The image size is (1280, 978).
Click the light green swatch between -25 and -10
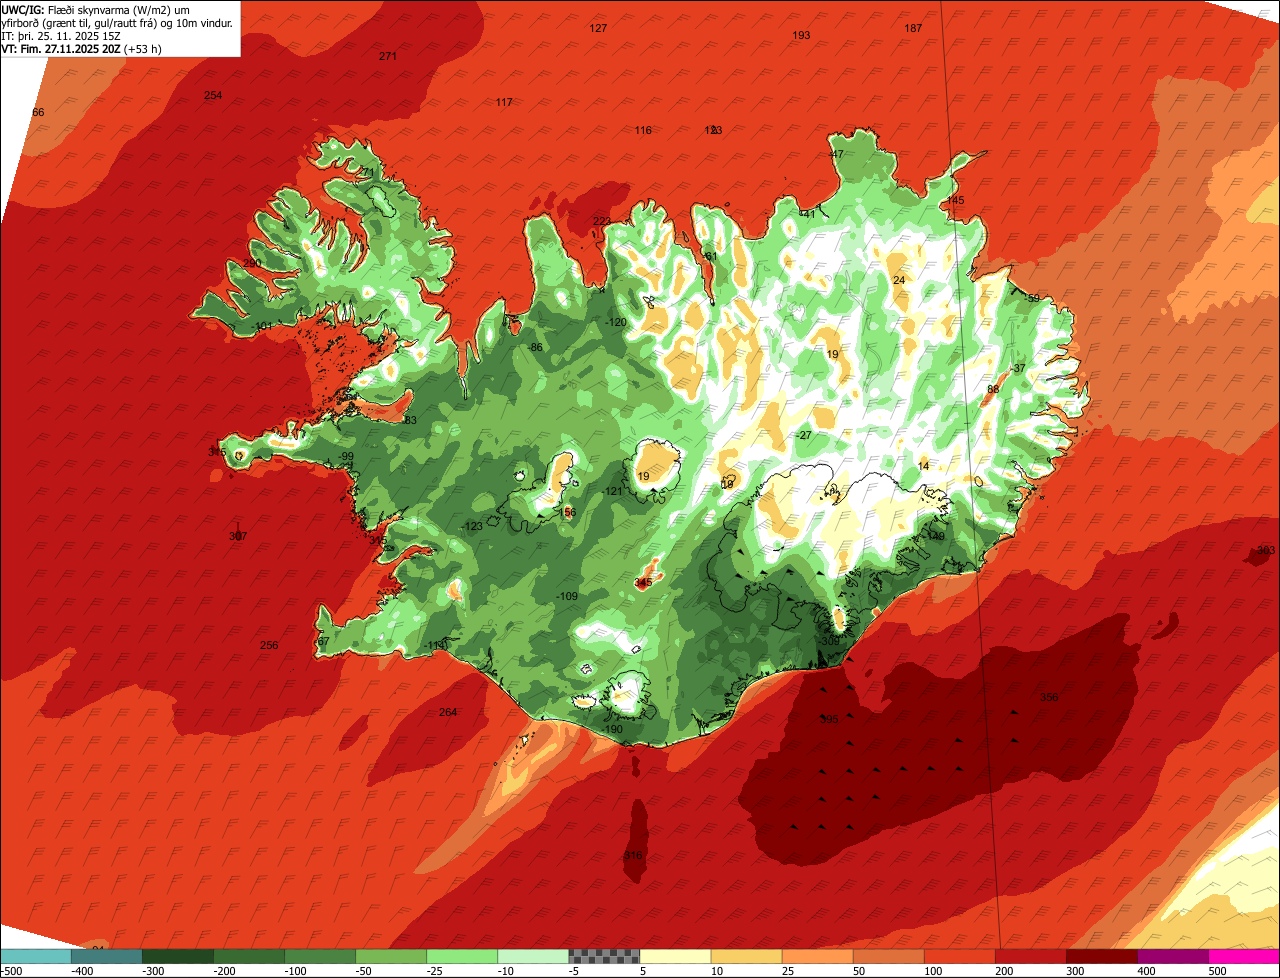[462, 956]
